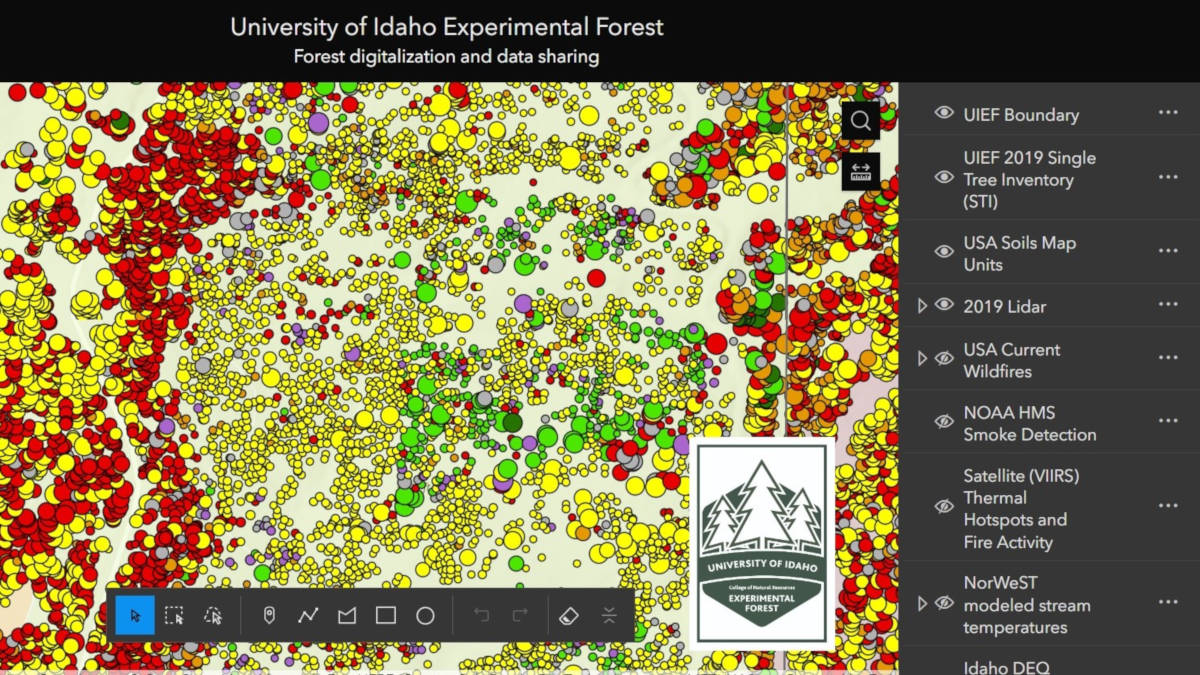Click the eraser clear tool
Viewport: 1200px width, 675px height.
pyautogui.click(x=569, y=615)
